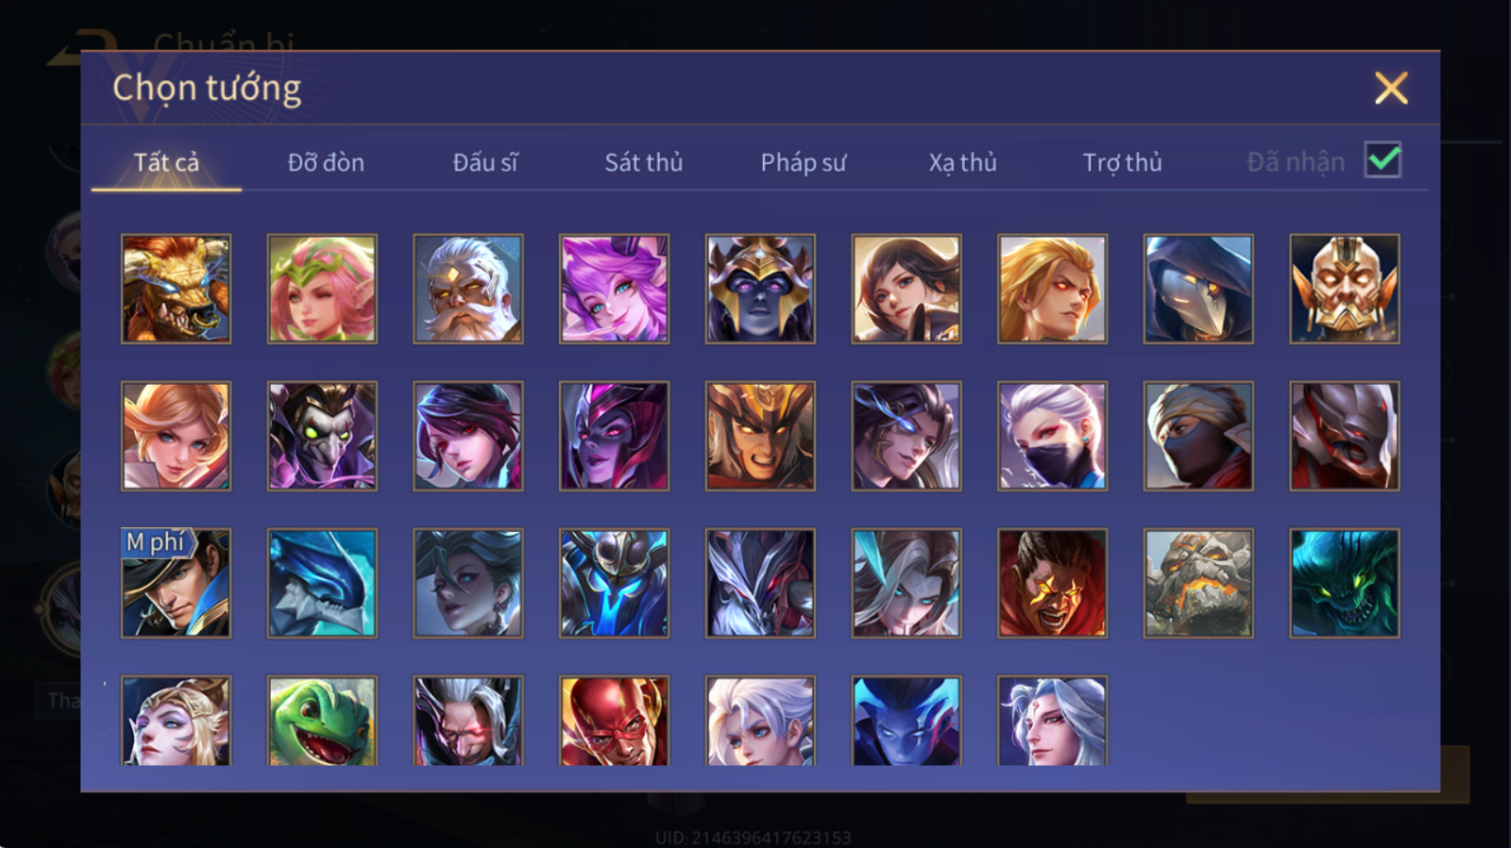This screenshot has width=1511, height=848.
Task: Select the Đấu sĩ tab
Action: tap(485, 162)
